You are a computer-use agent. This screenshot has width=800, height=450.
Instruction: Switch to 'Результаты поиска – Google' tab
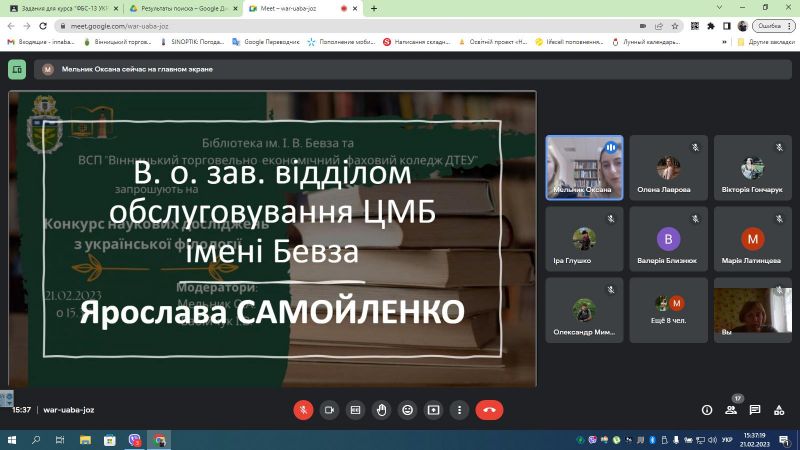[x=184, y=9]
